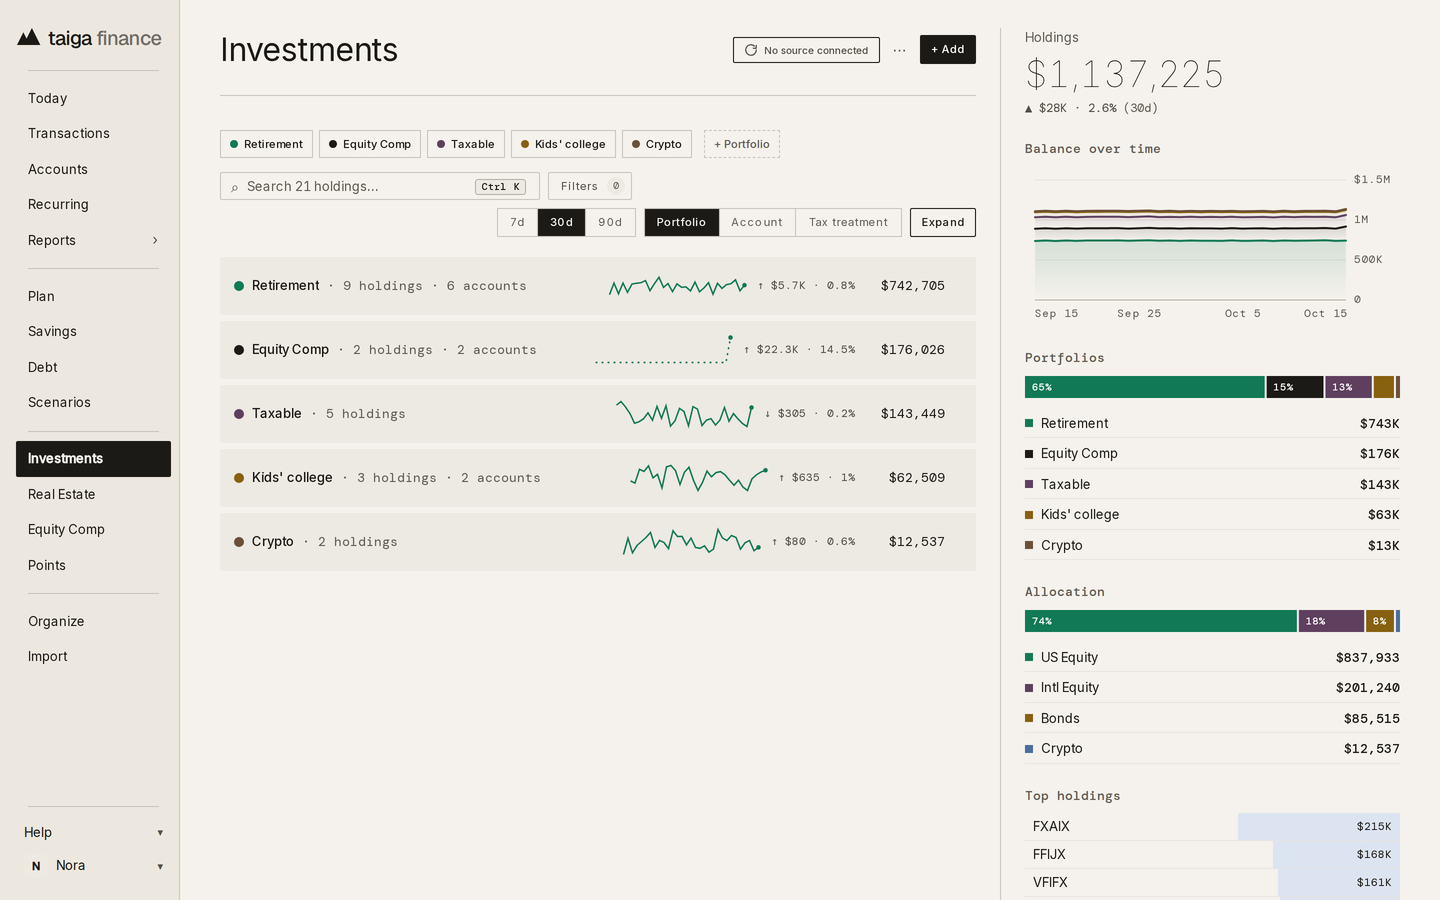Screen dimensions: 1440x900
Task: Expand the Reports submenu chevron
Action: [x=155, y=241]
